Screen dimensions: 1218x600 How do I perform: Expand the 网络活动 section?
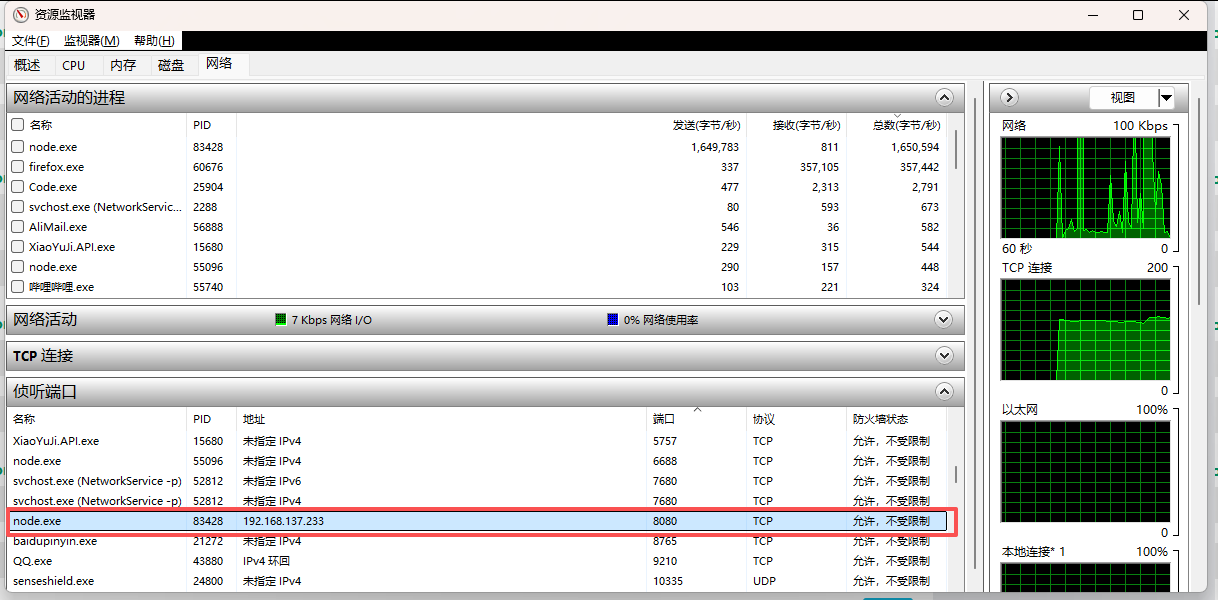(943, 319)
